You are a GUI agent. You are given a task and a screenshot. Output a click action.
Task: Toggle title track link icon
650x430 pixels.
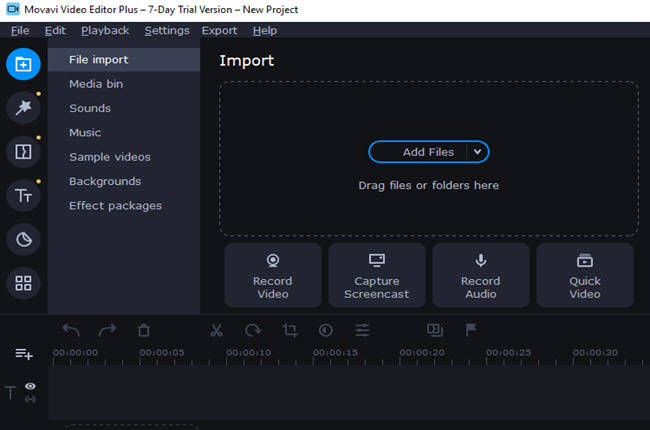pos(30,399)
